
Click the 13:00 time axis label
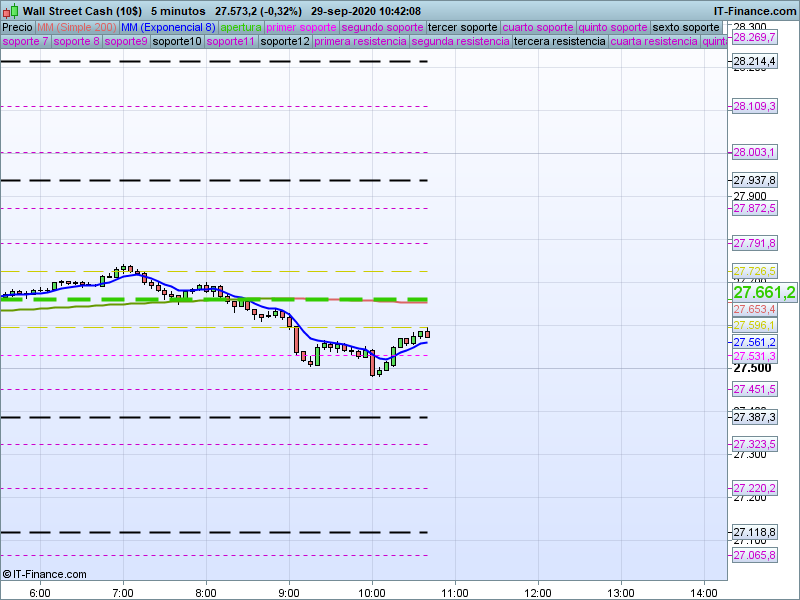621,593
